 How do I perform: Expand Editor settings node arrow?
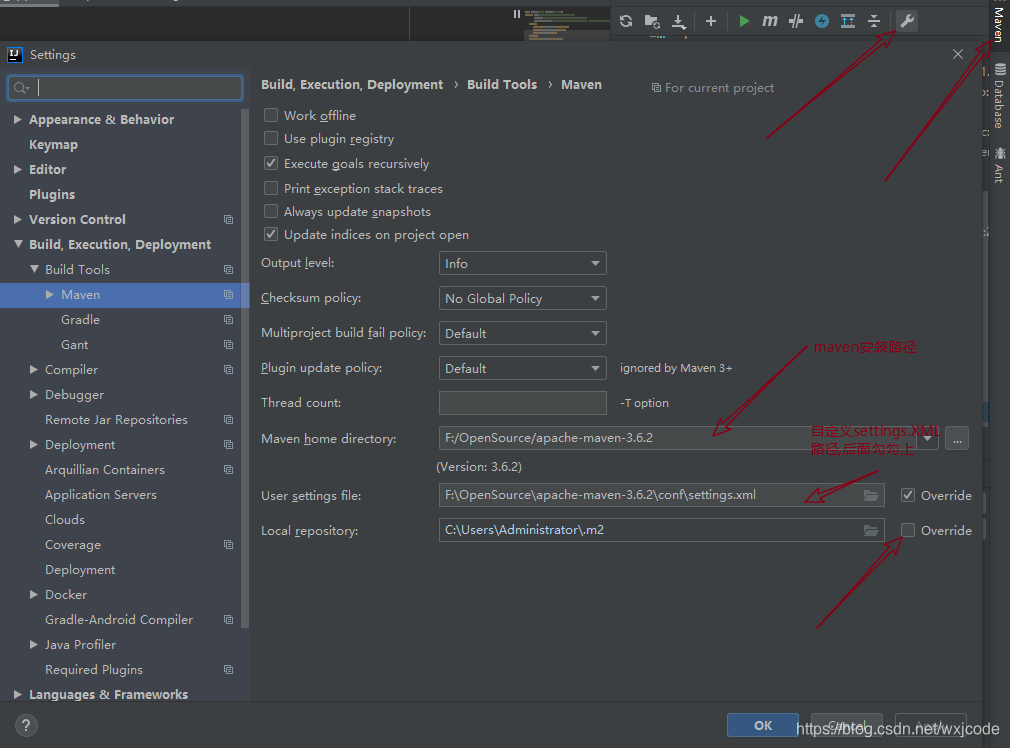pos(18,169)
